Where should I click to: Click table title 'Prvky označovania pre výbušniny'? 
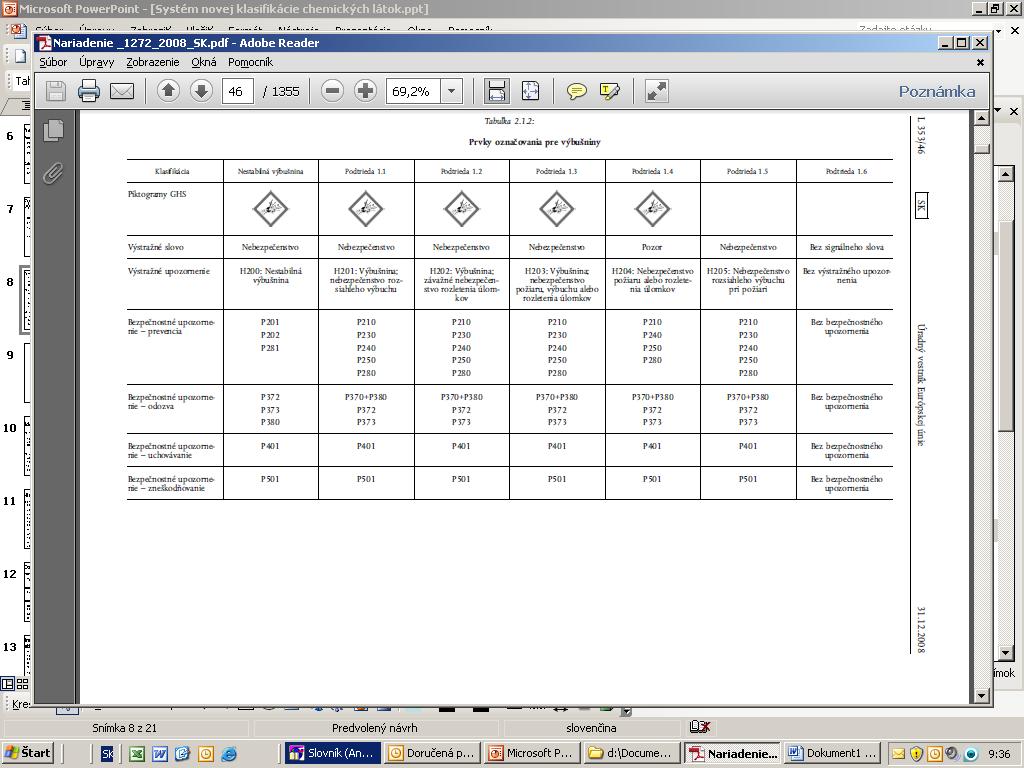pyautogui.click(x=534, y=142)
